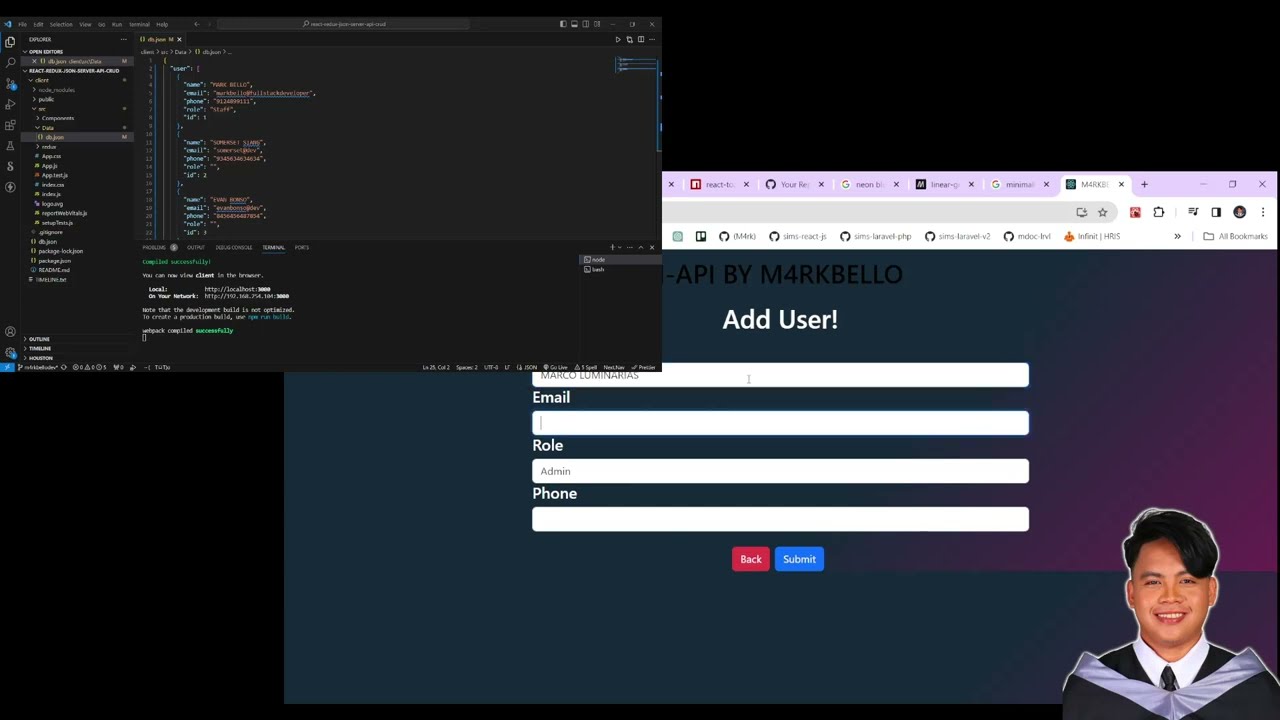Open sims-react-js bookmark
This screenshot has width=1280, height=720.
pyautogui.click(x=798, y=236)
